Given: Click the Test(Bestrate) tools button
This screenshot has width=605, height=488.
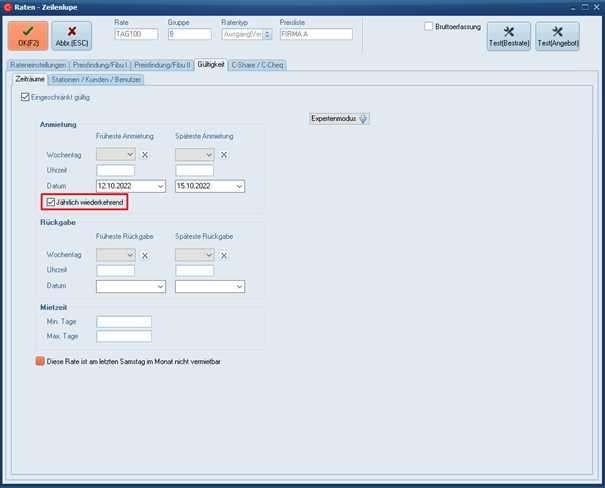Looking at the screenshot, I should pos(508,37).
